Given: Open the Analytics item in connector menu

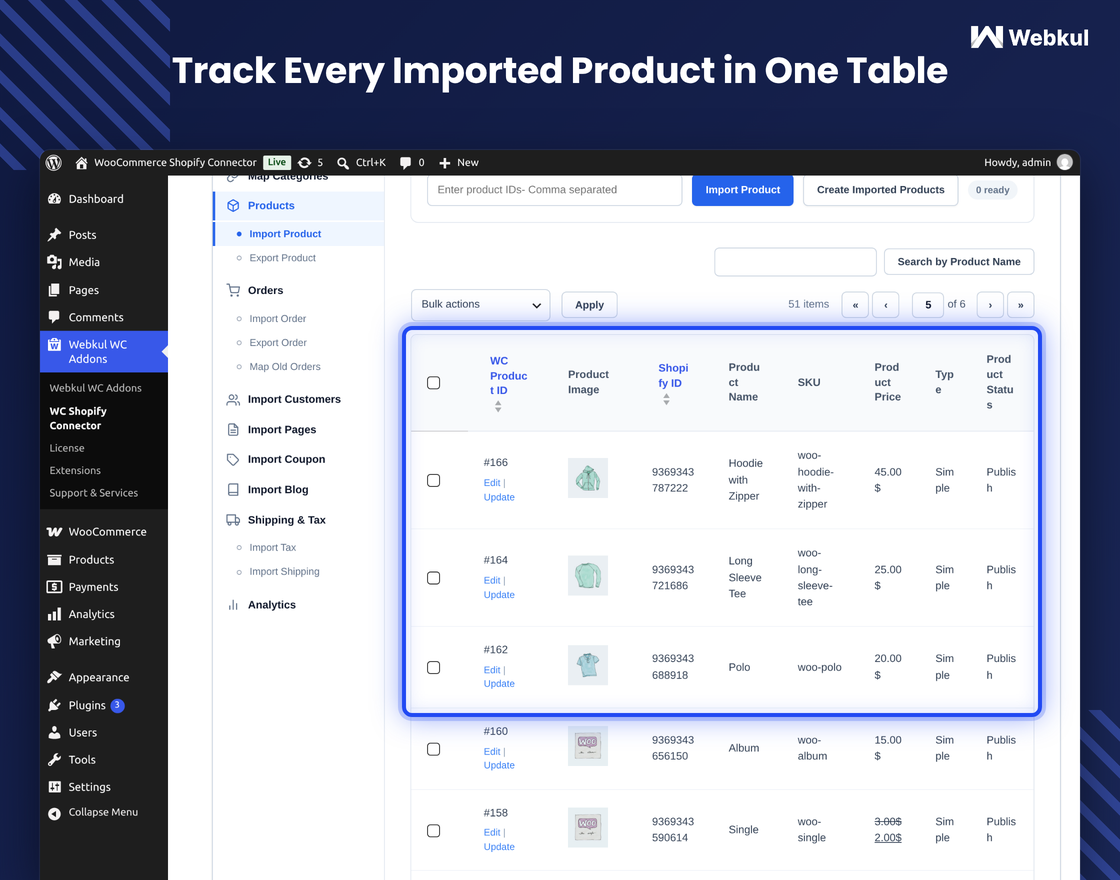Looking at the screenshot, I should click(271, 605).
